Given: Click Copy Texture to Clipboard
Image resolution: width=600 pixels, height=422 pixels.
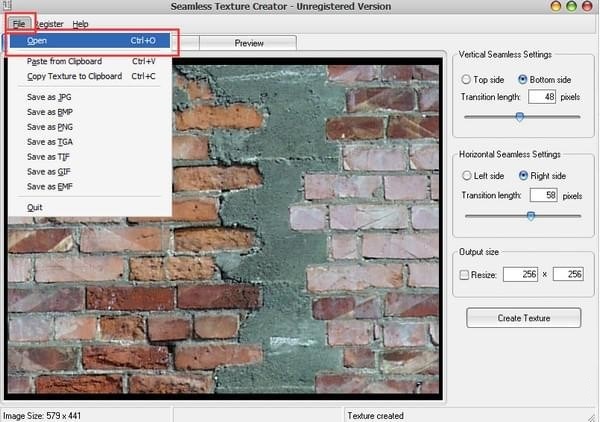Looking at the screenshot, I should tap(75, 76).
